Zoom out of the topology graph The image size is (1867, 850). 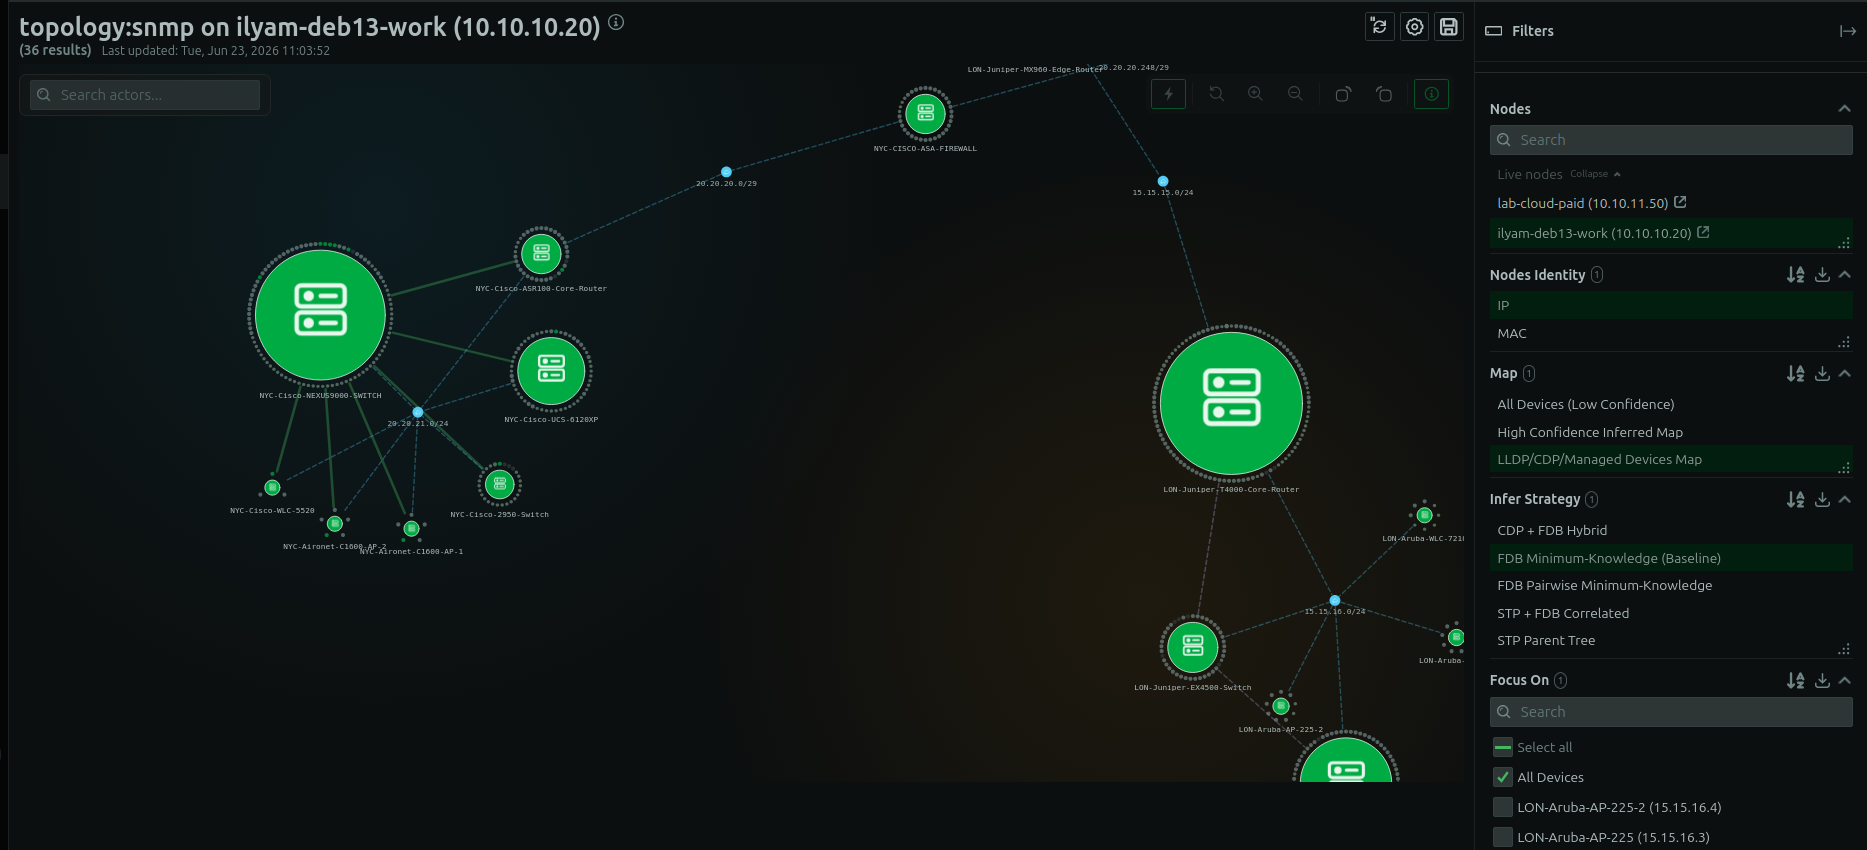pyautogui.click(x=1295, y=94)
